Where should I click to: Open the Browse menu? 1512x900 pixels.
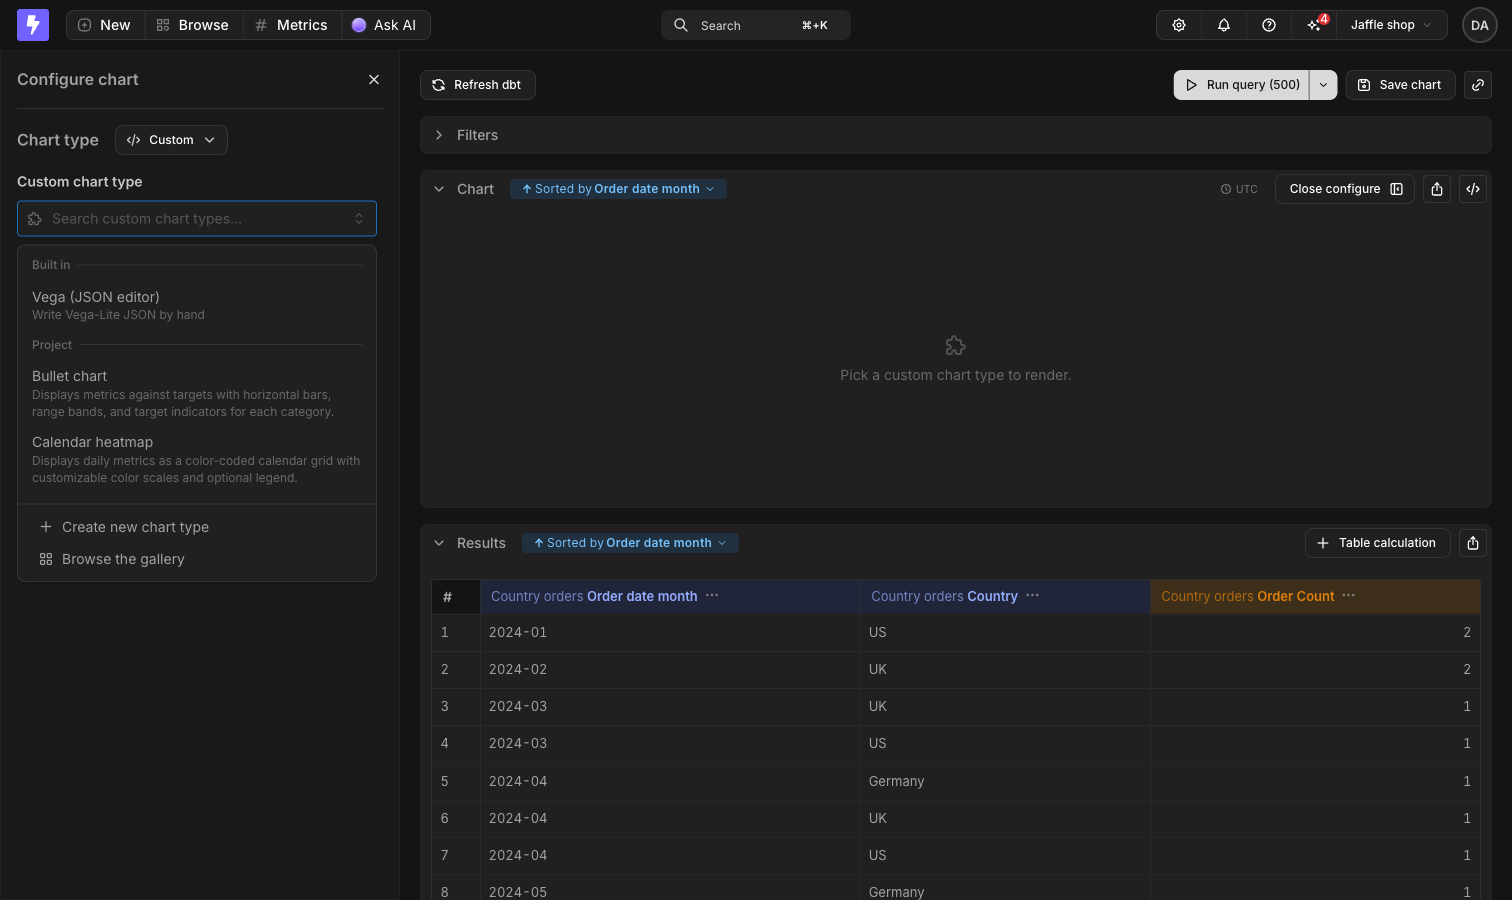coord(194,25)
